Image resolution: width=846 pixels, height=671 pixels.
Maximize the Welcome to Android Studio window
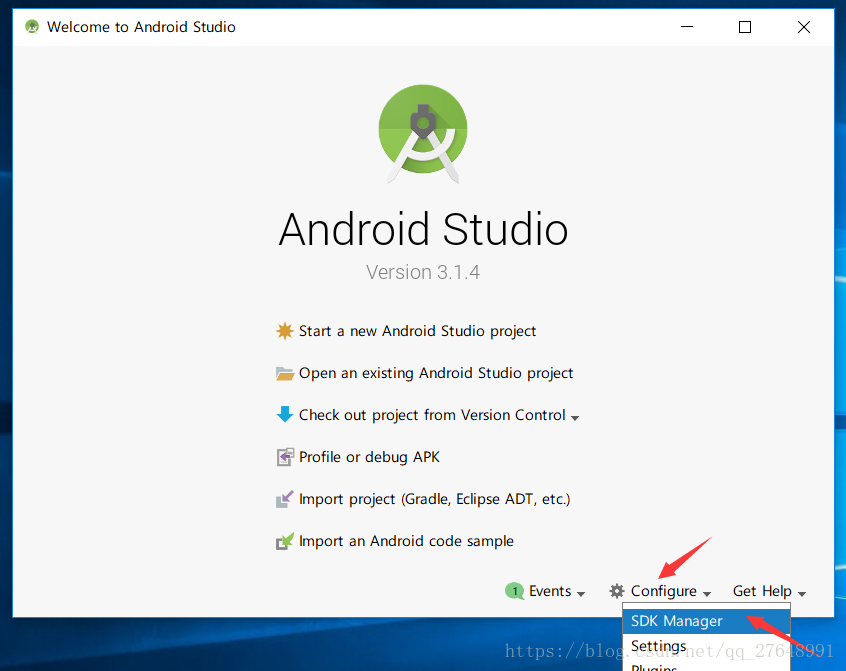point(745,26)
